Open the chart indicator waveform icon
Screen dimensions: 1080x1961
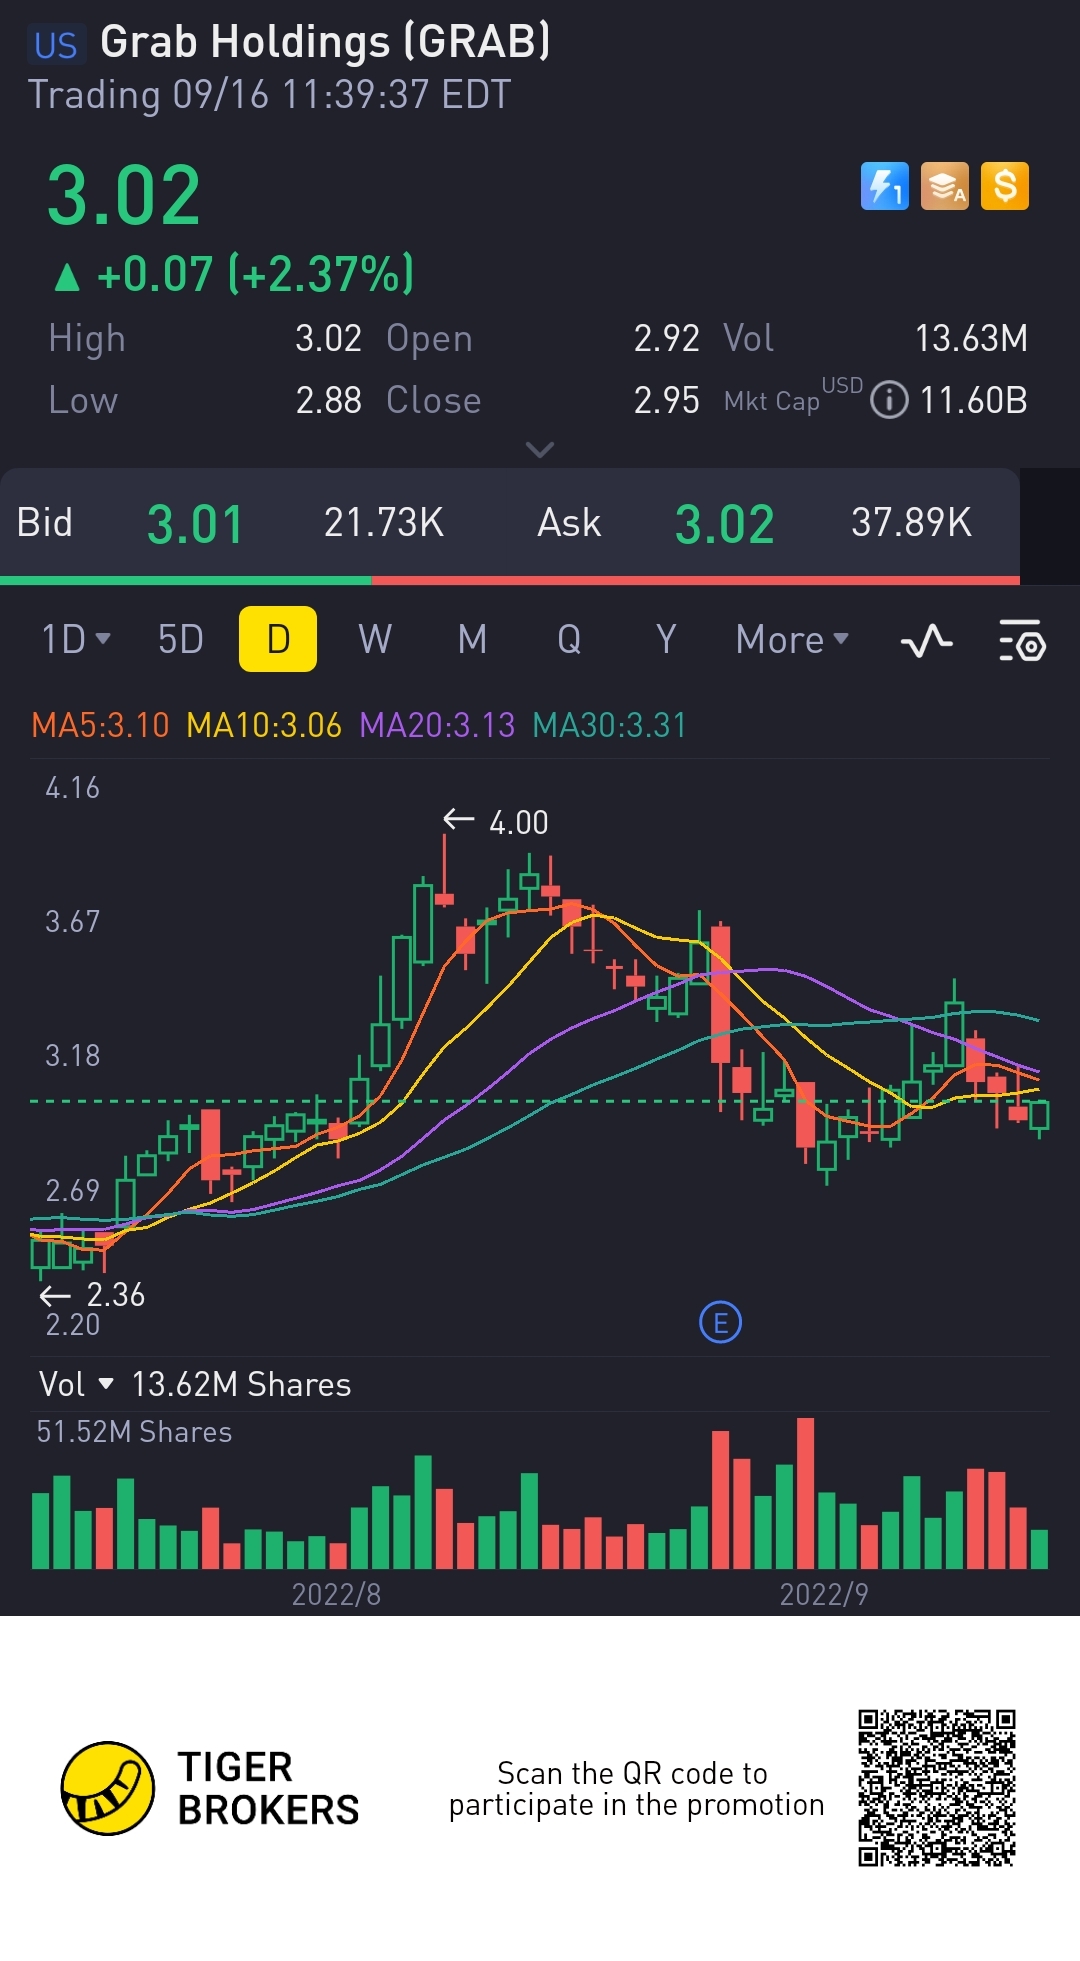pyautogui.click(x=926, y=640)
